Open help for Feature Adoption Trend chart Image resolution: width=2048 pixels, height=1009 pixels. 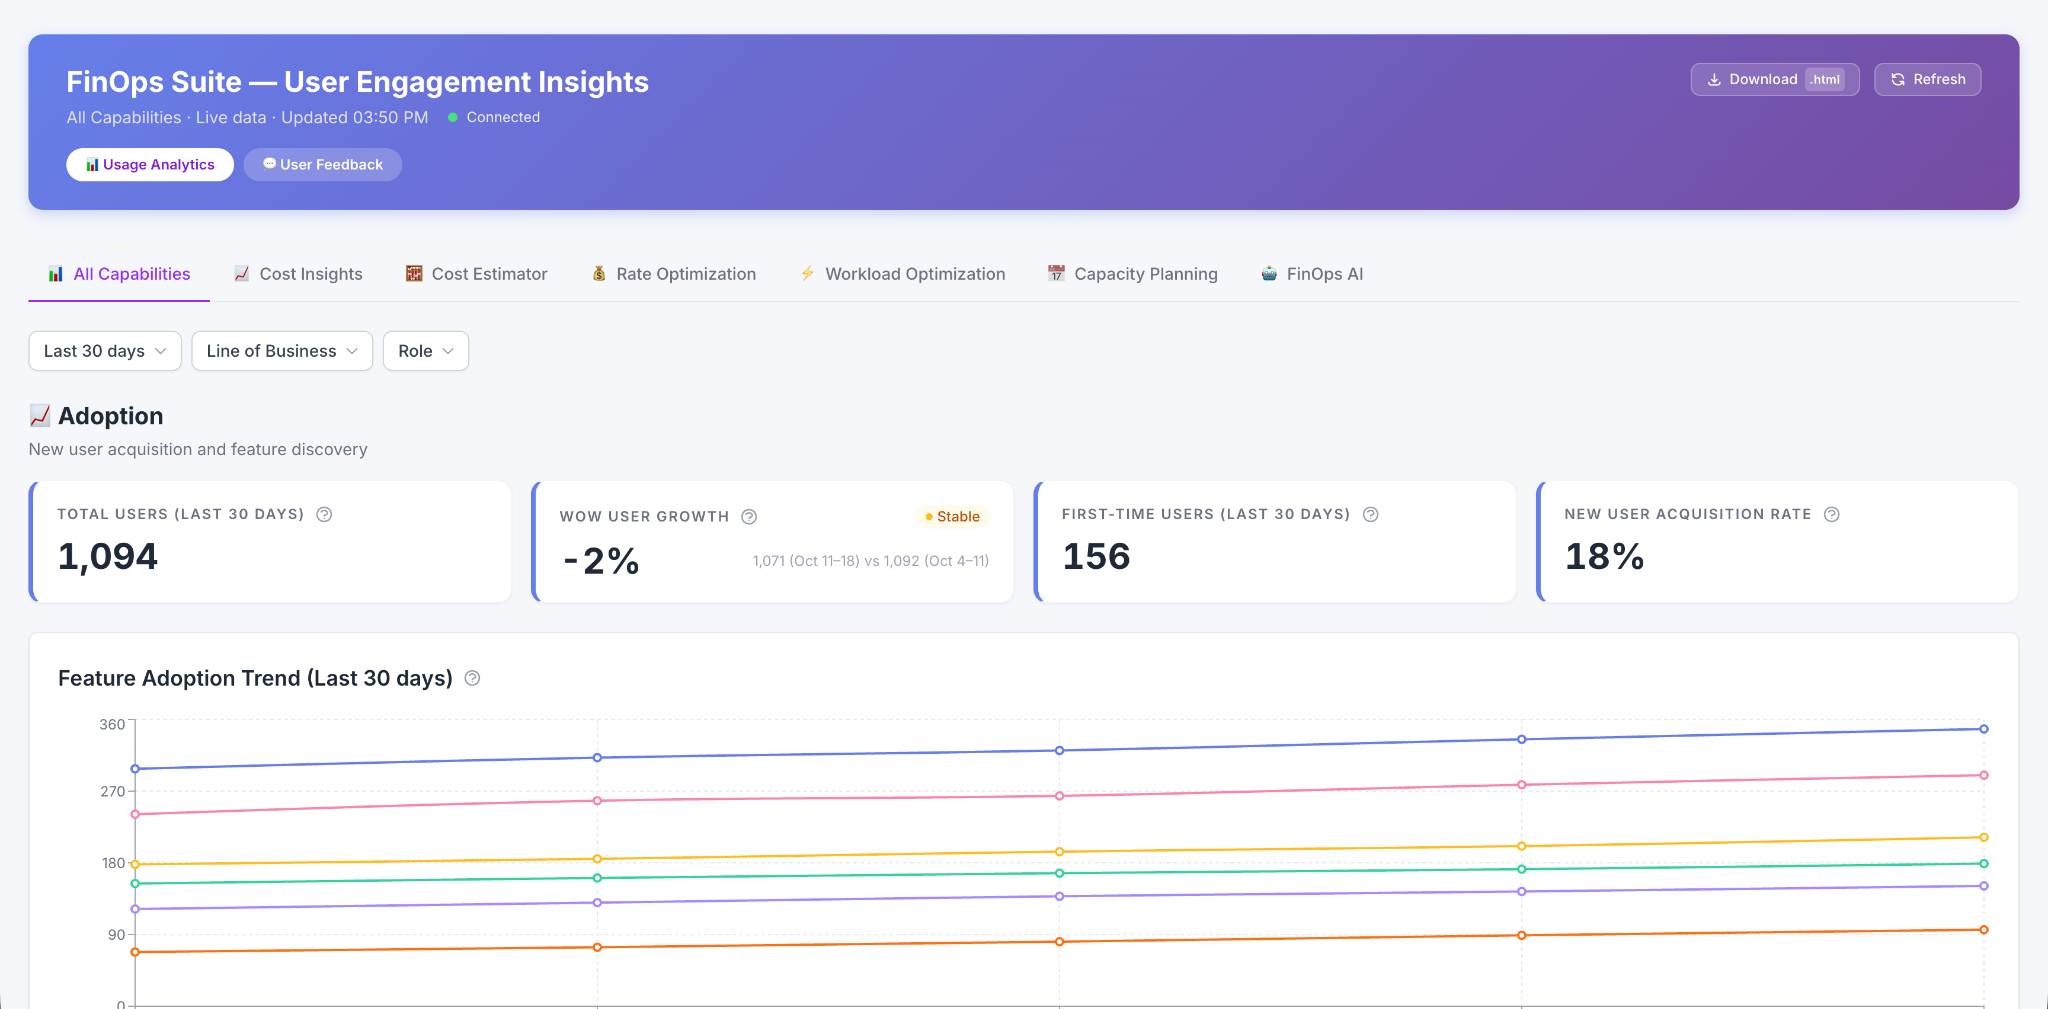473,678
